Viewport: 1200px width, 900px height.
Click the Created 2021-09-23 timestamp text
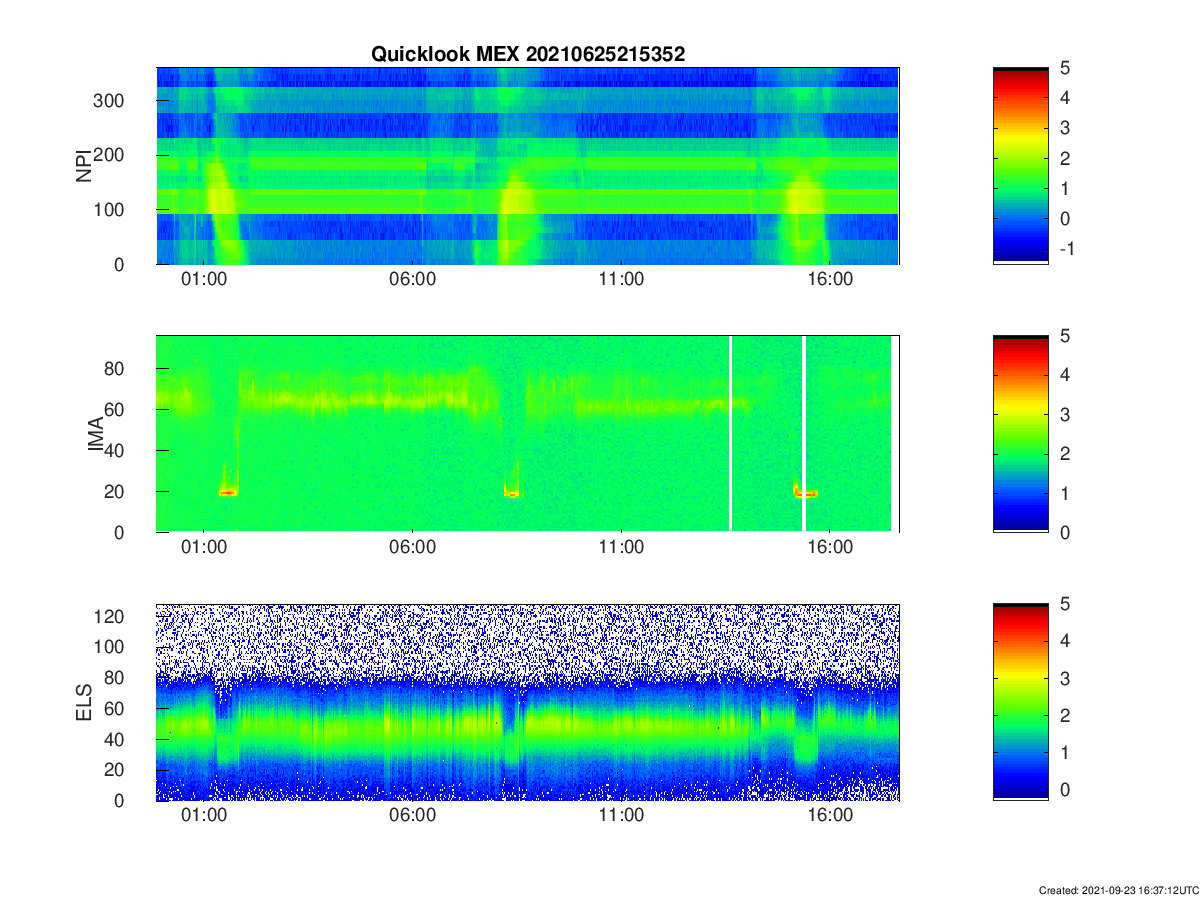coord(1117,890)
